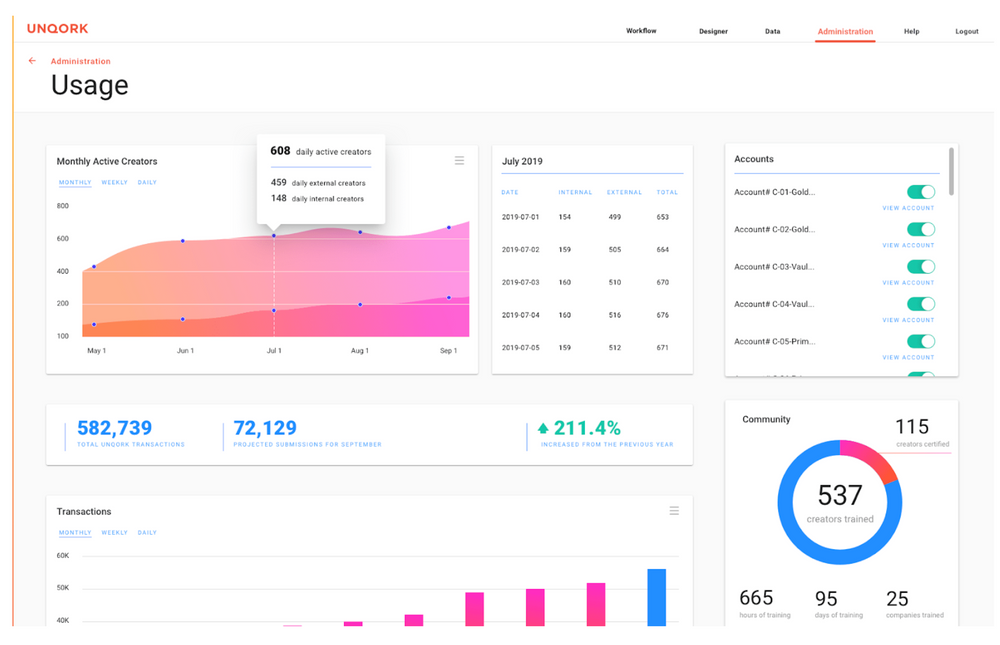1000x645 pixels.
Task: Open the Workflow menu
Action: 641,31
